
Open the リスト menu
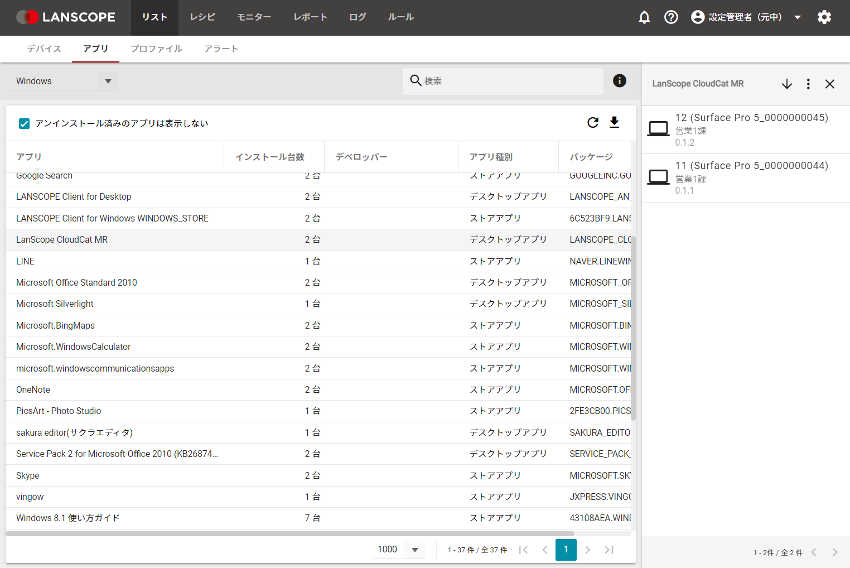[154, 17]
